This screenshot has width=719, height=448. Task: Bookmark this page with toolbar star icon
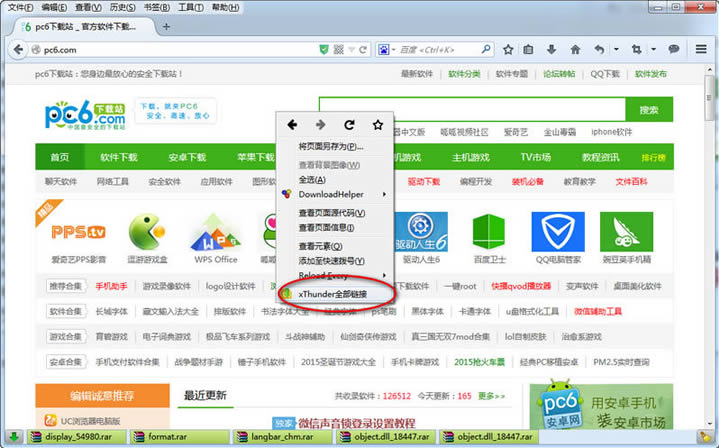(x=508, y=50)
